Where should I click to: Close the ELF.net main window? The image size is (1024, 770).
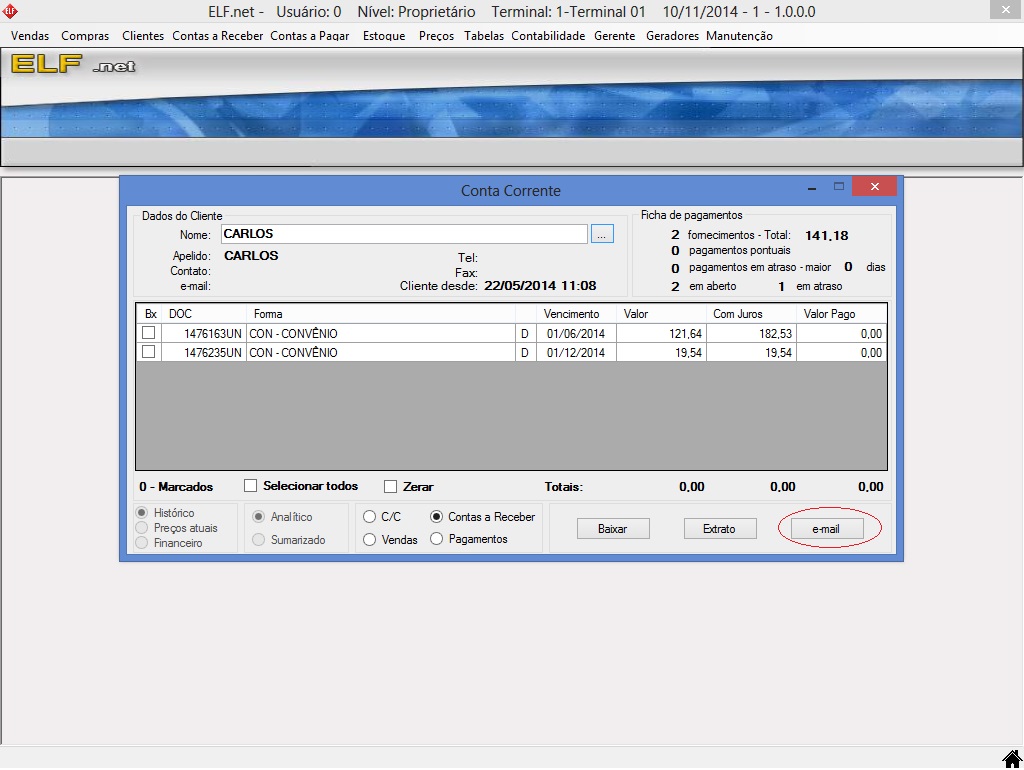tap(1006, 10)
